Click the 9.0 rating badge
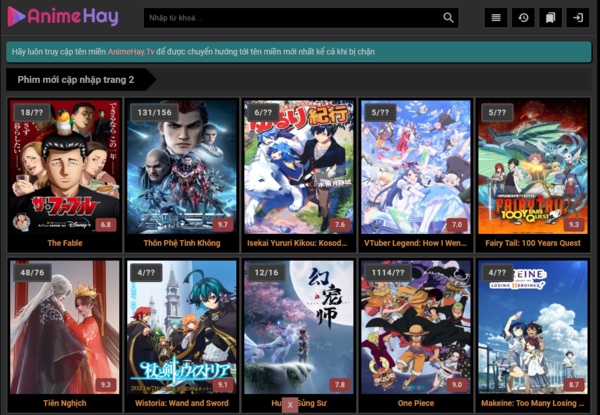600x415 pixels. tap(457, 384)
